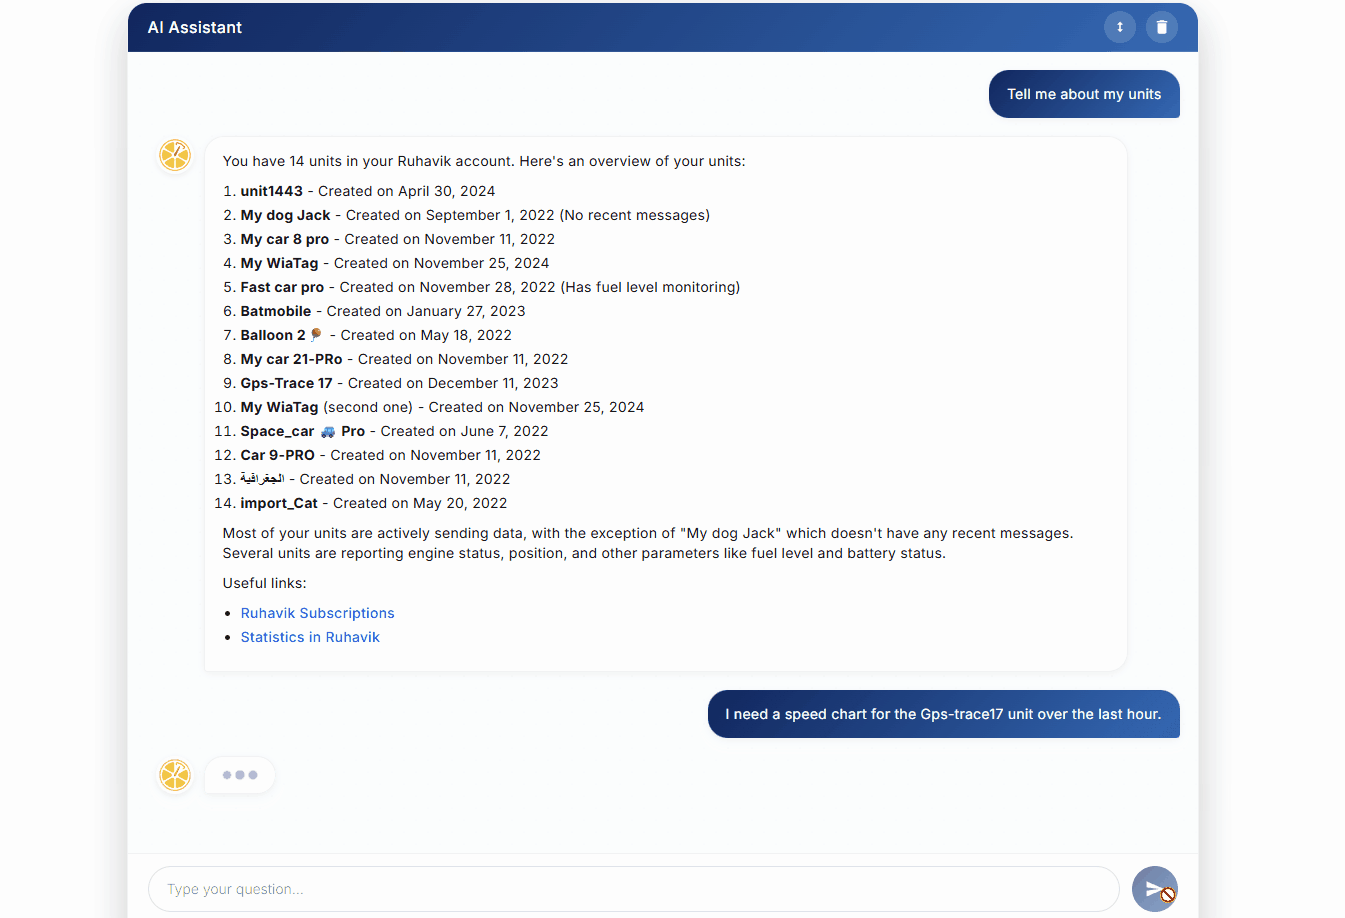Click the assistant avatar beside units overview
Viewport: 1345px width, 918px height.
(175, 155)
